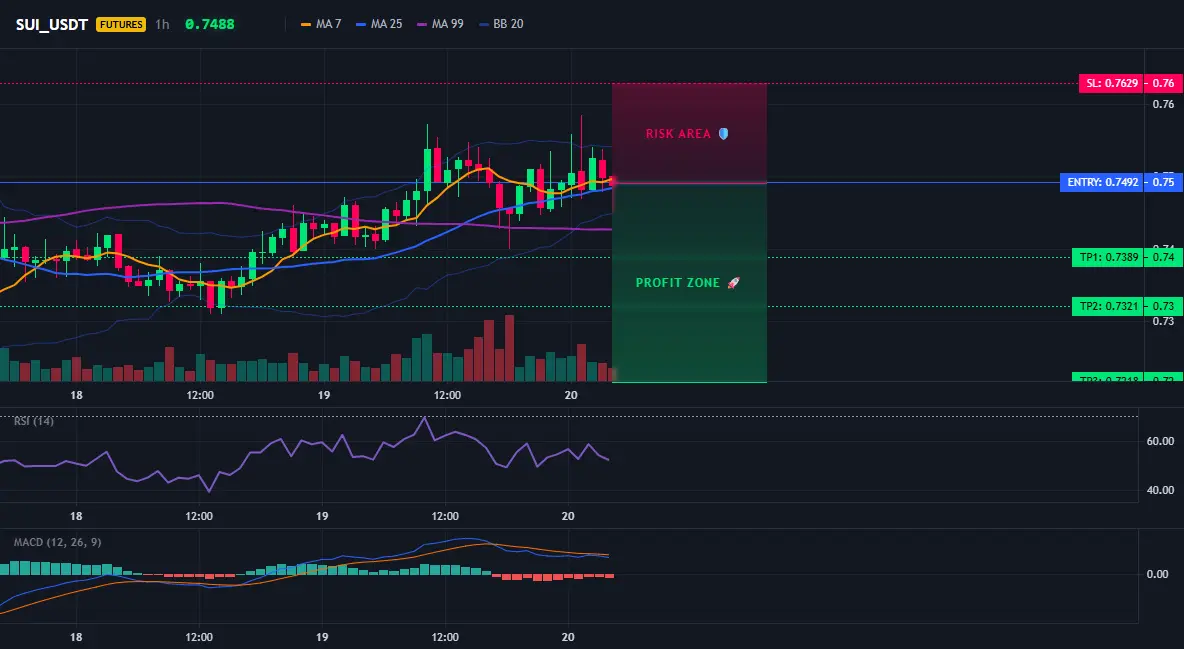Toggle the MA 7 legend entry
Viewport: 1184px width, 649px height.
[321, 24]
